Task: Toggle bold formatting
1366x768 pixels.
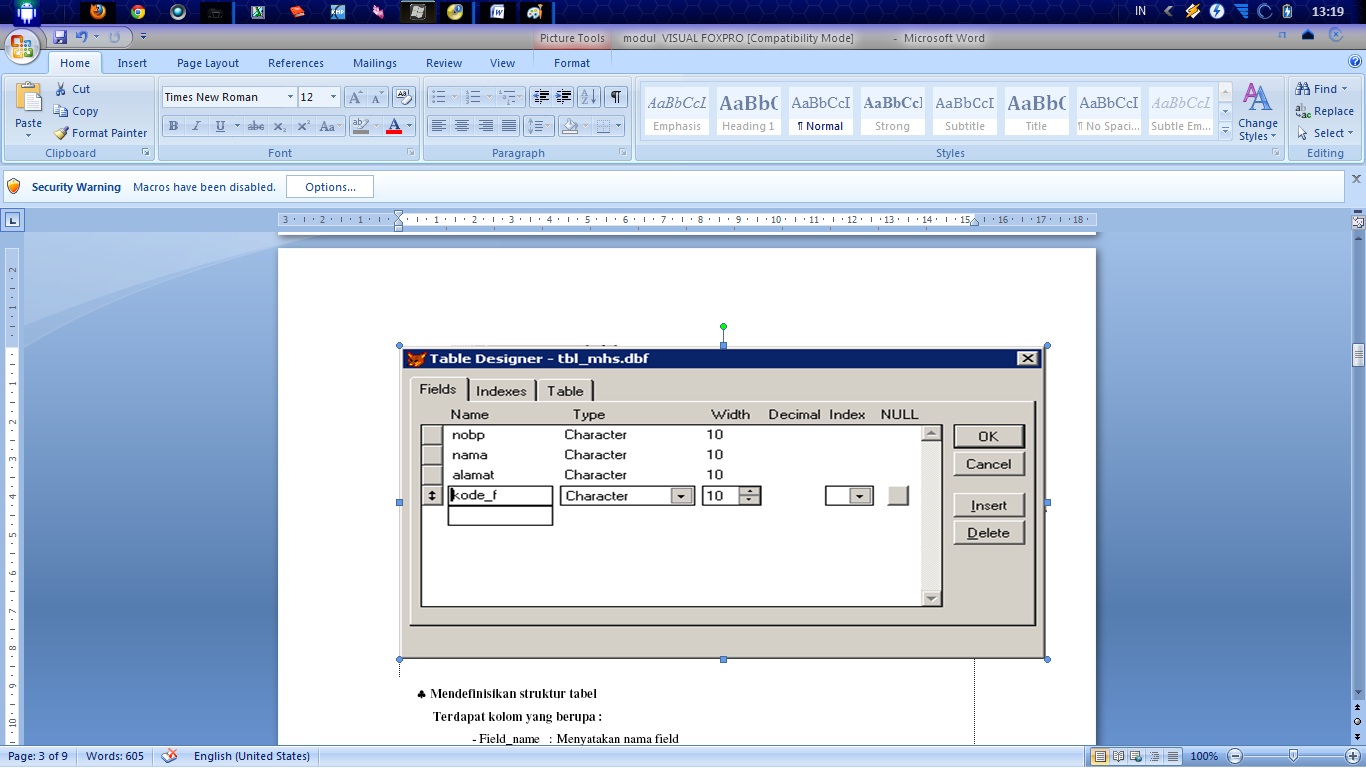Action: click(173, 126)
